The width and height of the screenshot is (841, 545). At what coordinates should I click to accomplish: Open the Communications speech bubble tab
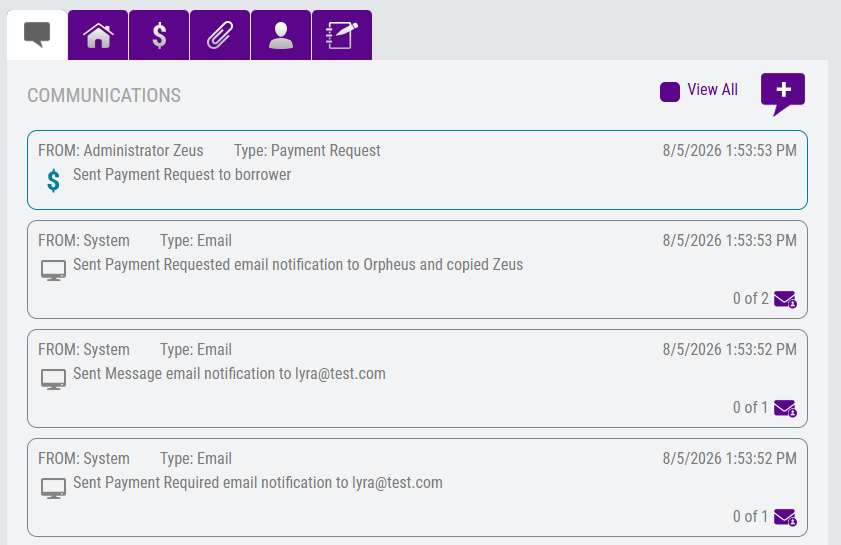[x=37, y=35]
